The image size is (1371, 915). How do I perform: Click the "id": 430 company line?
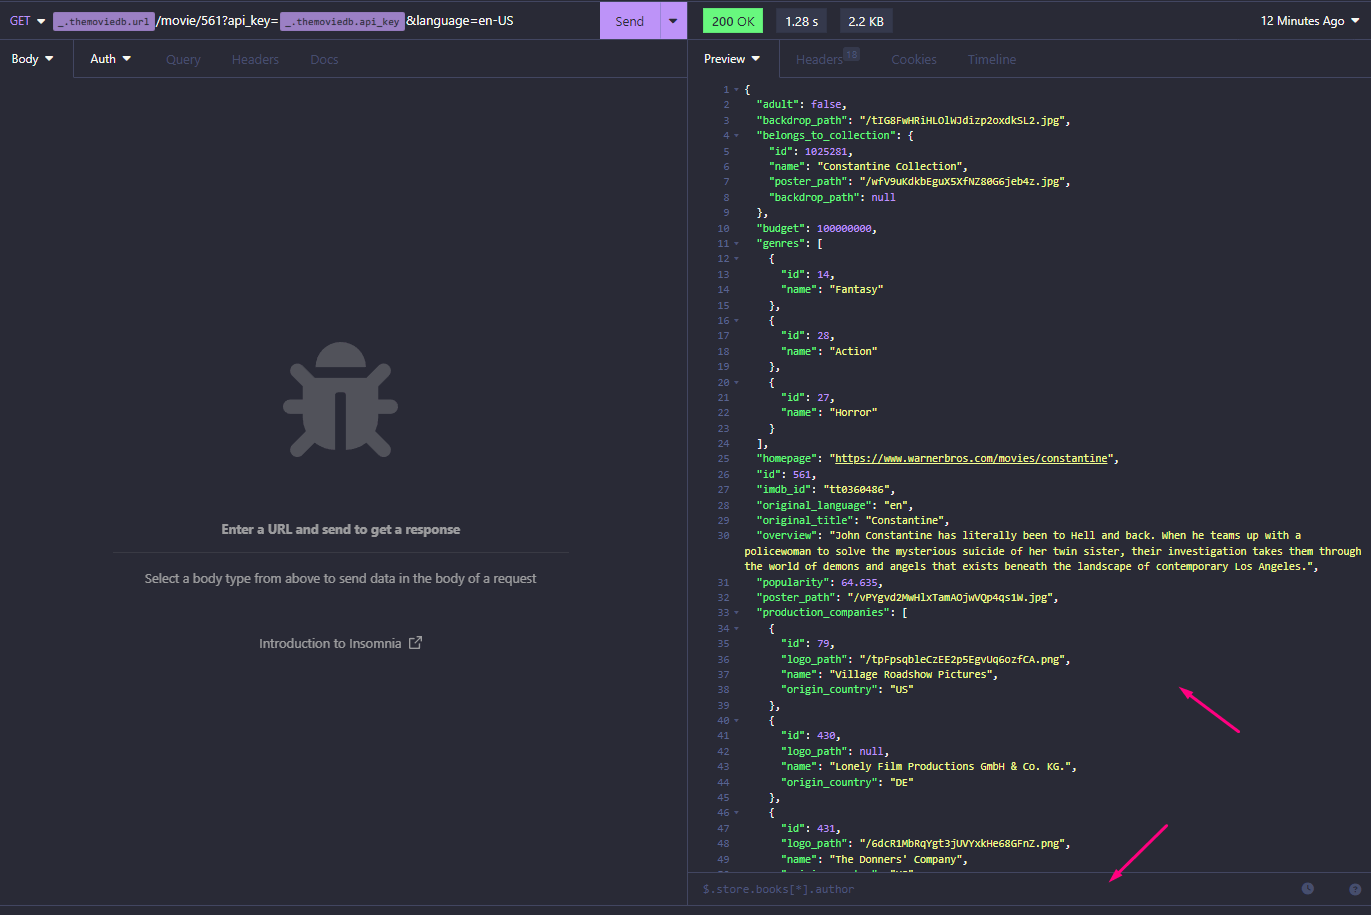pyautogui.click(x=810, y=735)
